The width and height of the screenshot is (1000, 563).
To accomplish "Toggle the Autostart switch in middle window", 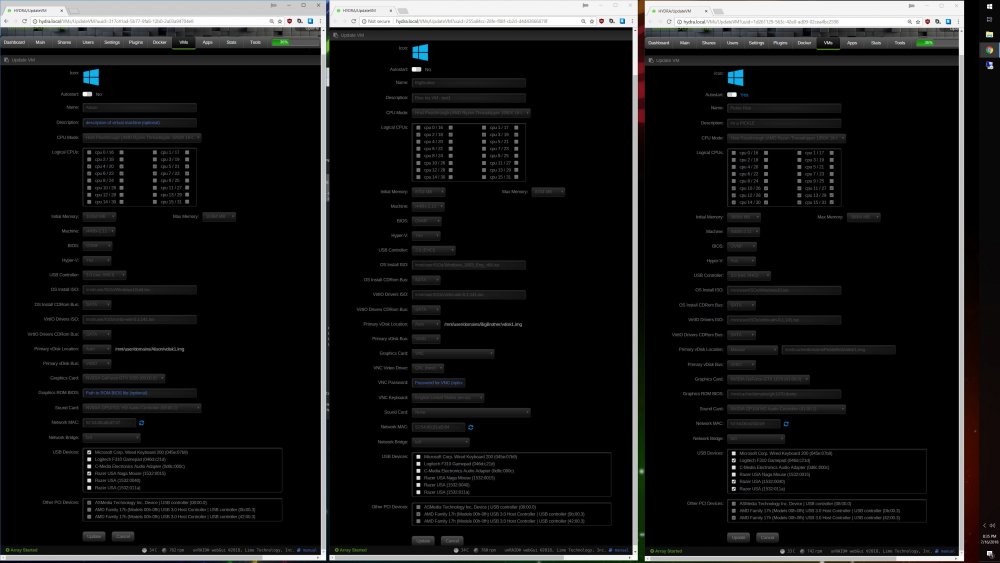I will coord(416,69).
